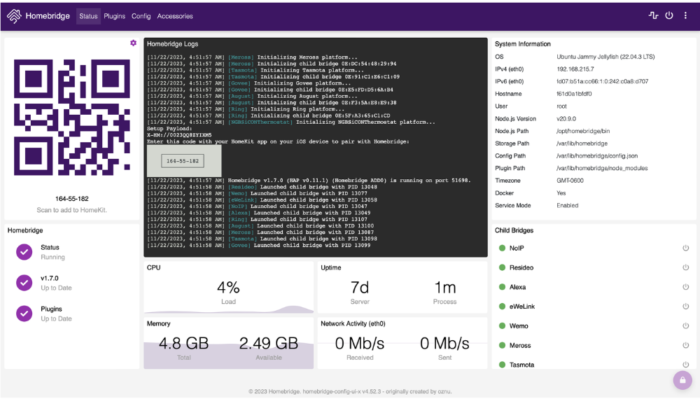The width and height of the screenshot is (700, 420).
Task: Click the CPU 4% load value
Action: pos(228,287)
